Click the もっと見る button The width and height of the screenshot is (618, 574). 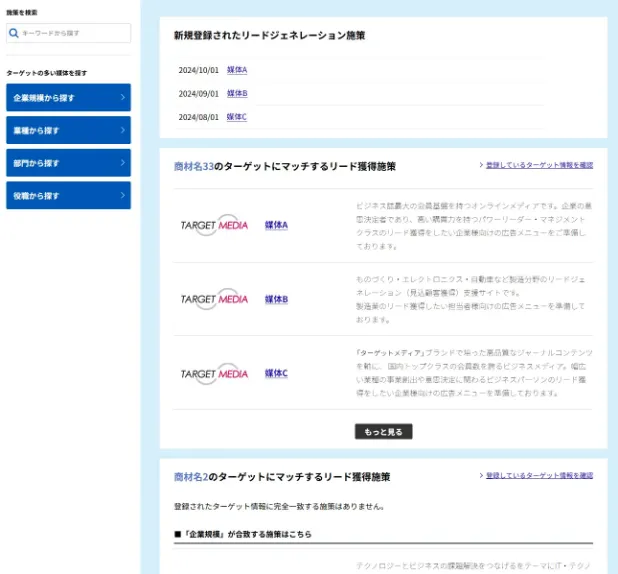pyautogui.click(x=383, y=432)
